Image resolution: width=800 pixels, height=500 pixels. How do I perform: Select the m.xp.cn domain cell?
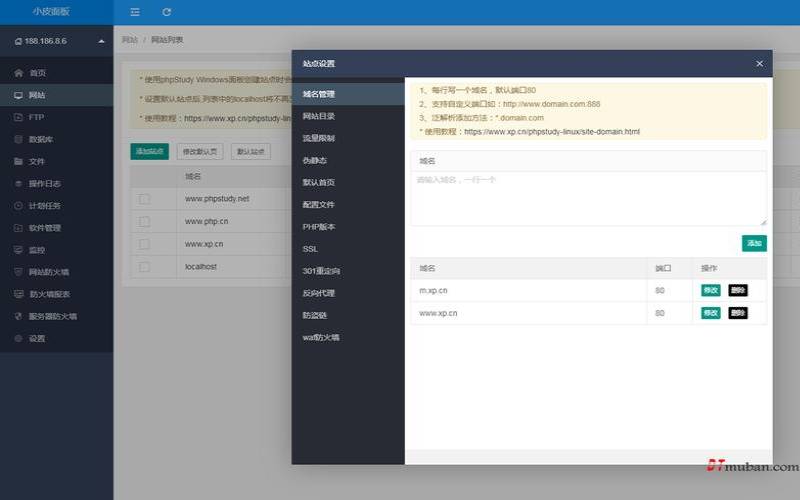click(x=529, y=290)
